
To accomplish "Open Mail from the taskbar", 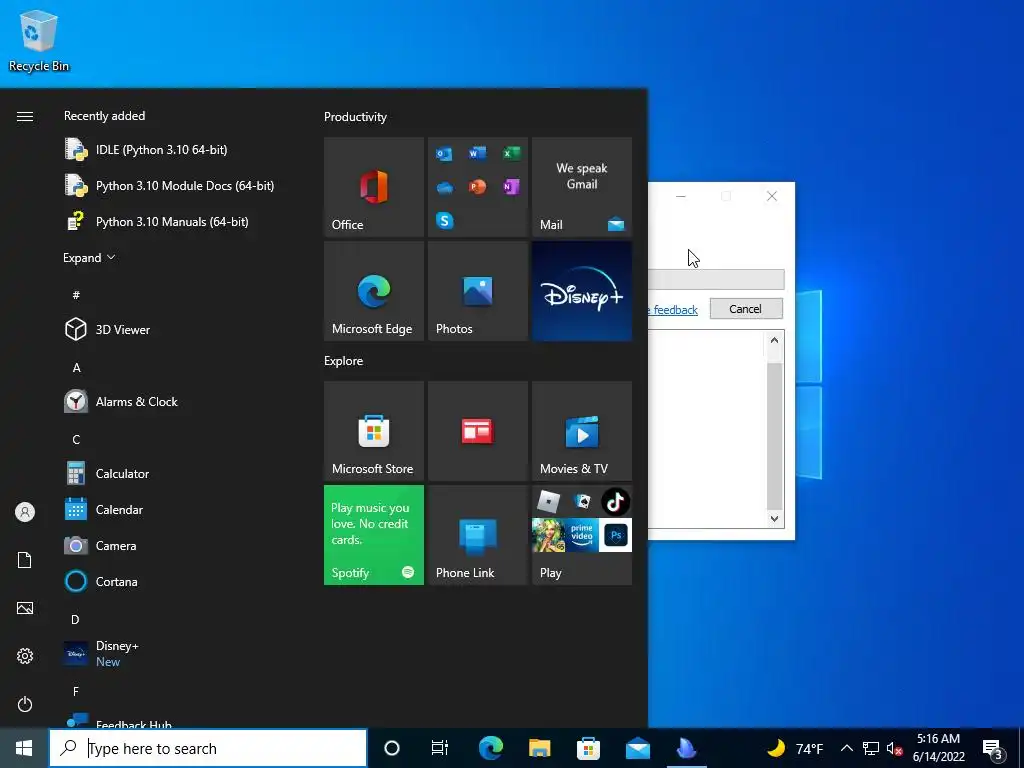I will click(x=637, y=748).
